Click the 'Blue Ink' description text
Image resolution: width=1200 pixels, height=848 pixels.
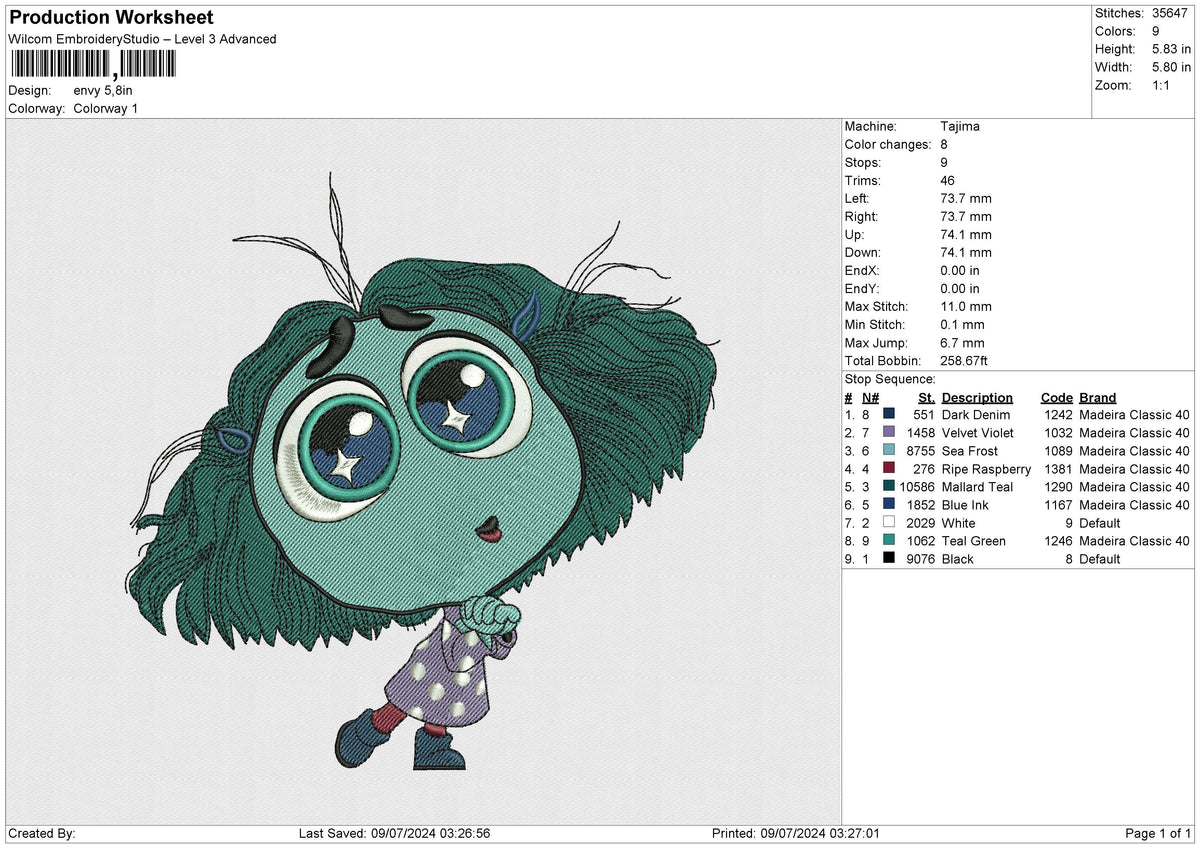tap(965, 505)
